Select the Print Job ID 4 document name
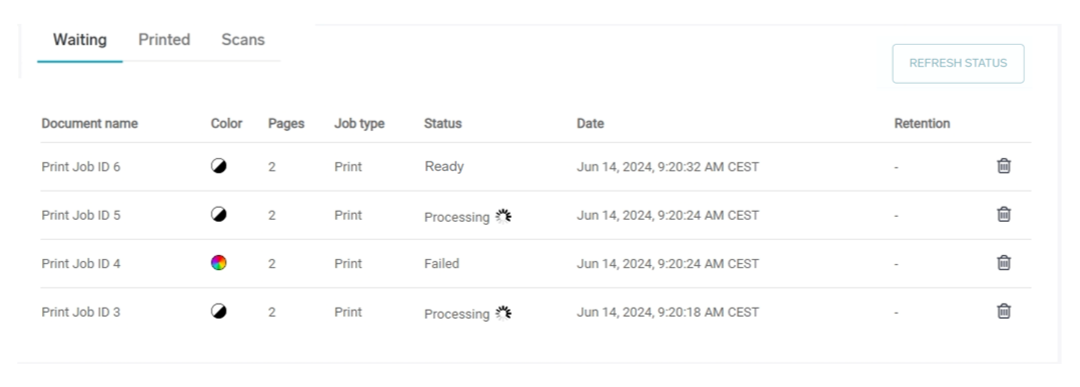1080x387 pixels. pyautogui.click(x=81, y=264)
